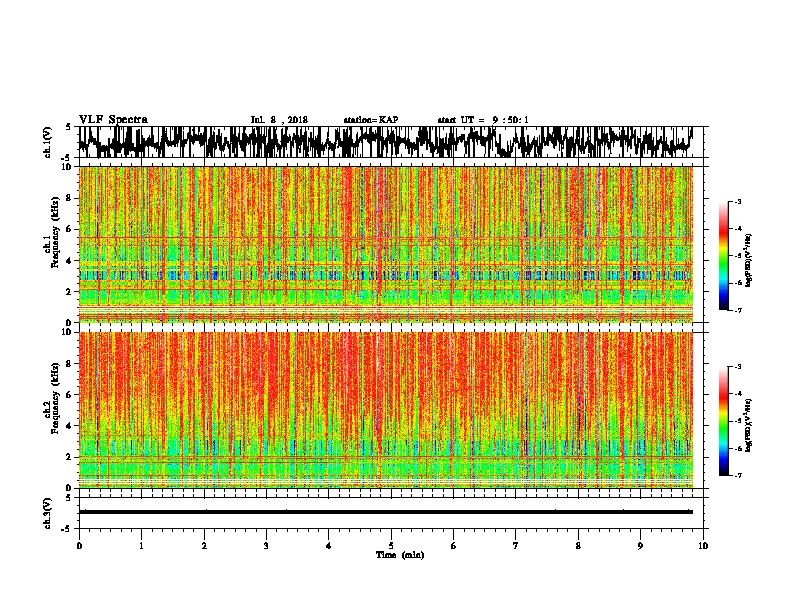This screenshot has height=612, width=792.
Task: Click the time axis tick label '9'
Action: coord(640,546)
